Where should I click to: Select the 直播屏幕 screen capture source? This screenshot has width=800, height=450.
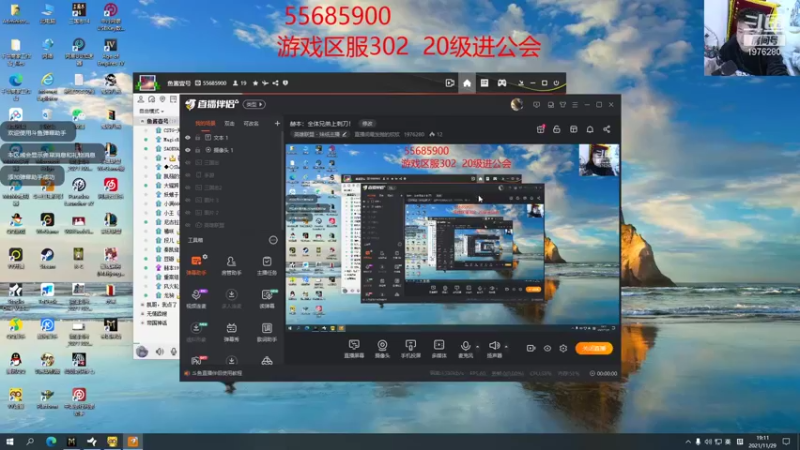coord(354,348)
